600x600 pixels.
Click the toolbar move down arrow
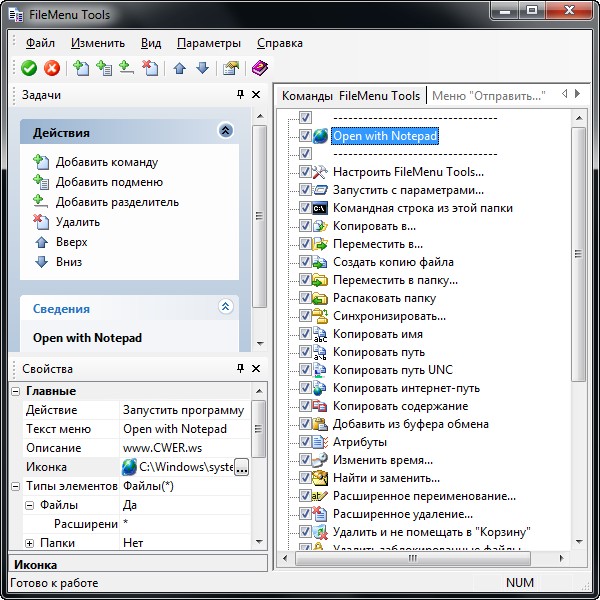(202, 68)
